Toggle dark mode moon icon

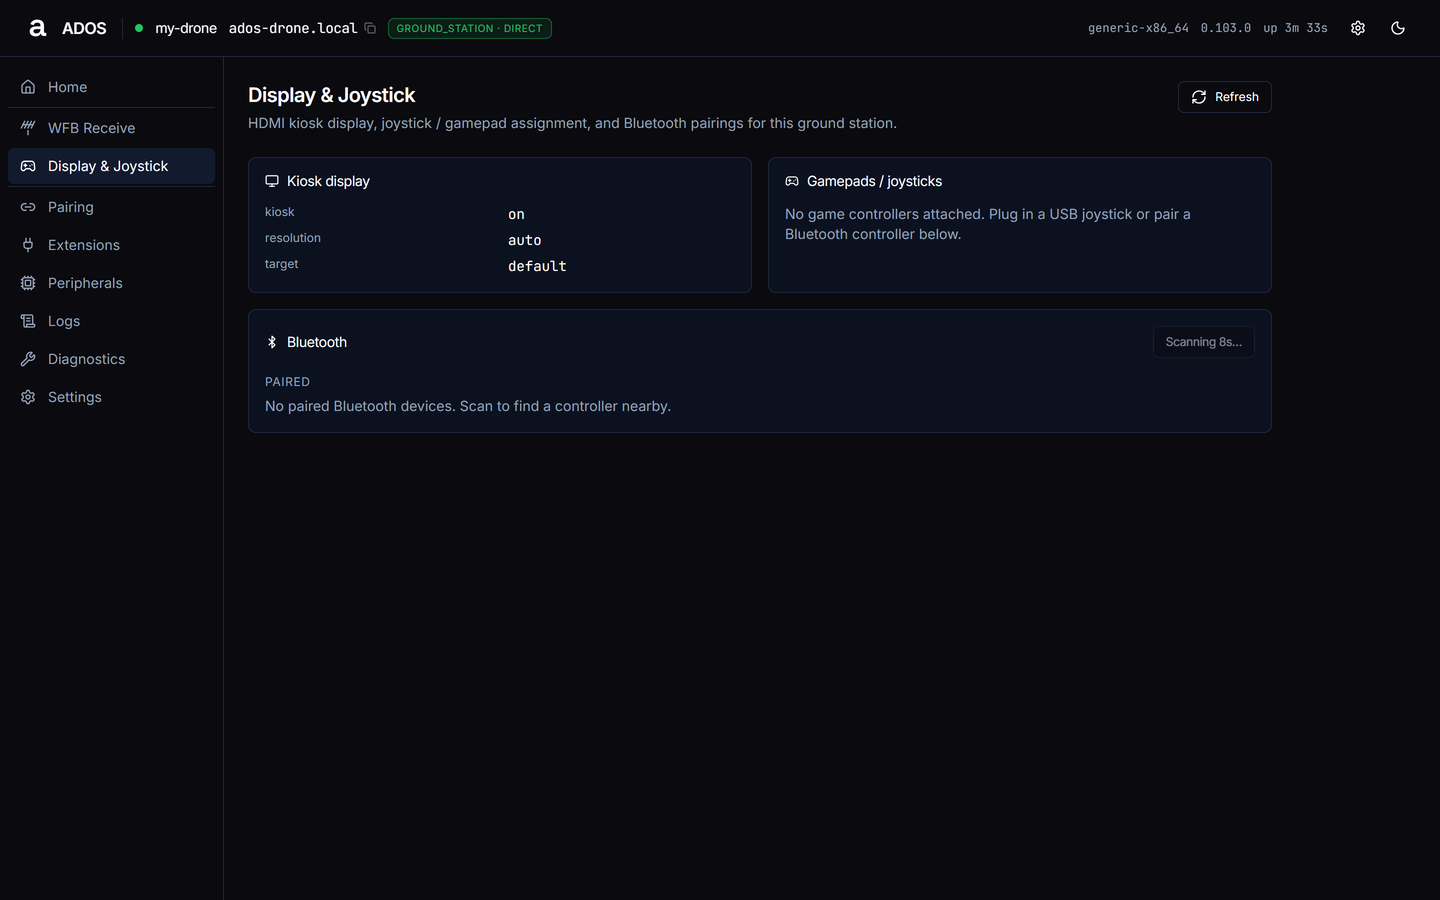tap(1398, 28)
